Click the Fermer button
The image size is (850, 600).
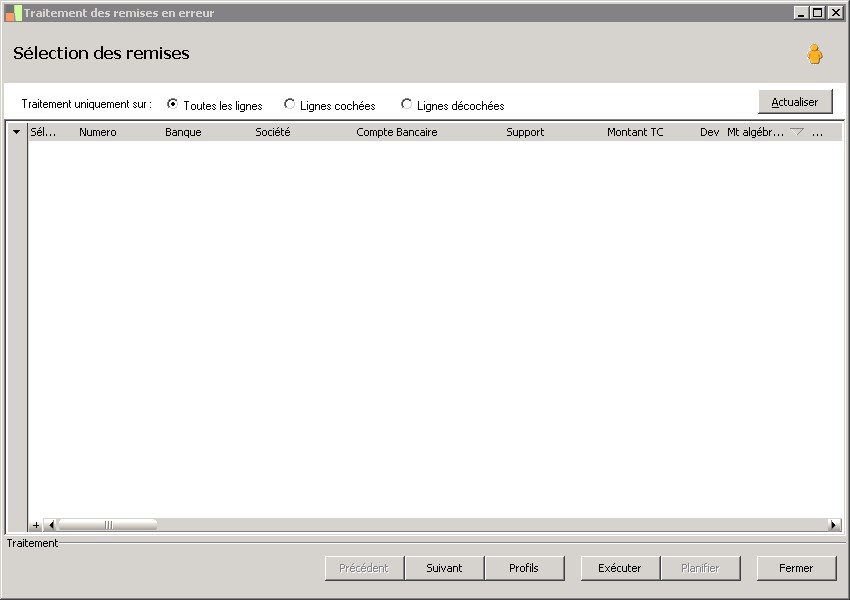[796, 568]
